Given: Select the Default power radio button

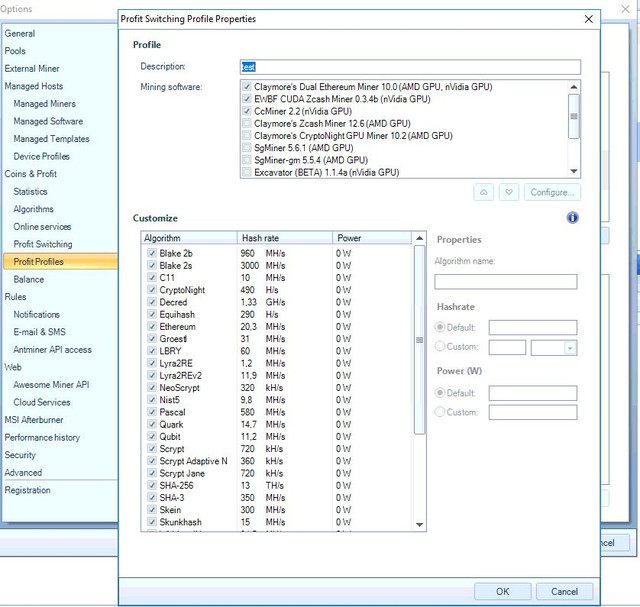Looking at the screenshot, I should point(440,393).
